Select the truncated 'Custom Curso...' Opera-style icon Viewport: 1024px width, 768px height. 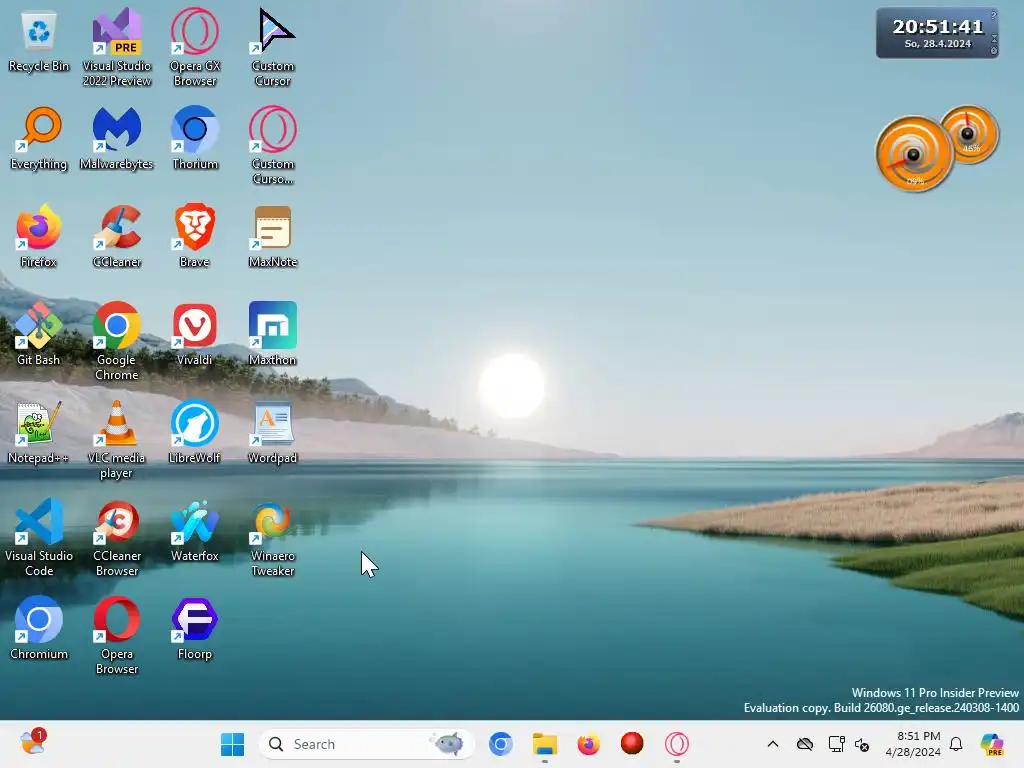(x=273, y=146)
